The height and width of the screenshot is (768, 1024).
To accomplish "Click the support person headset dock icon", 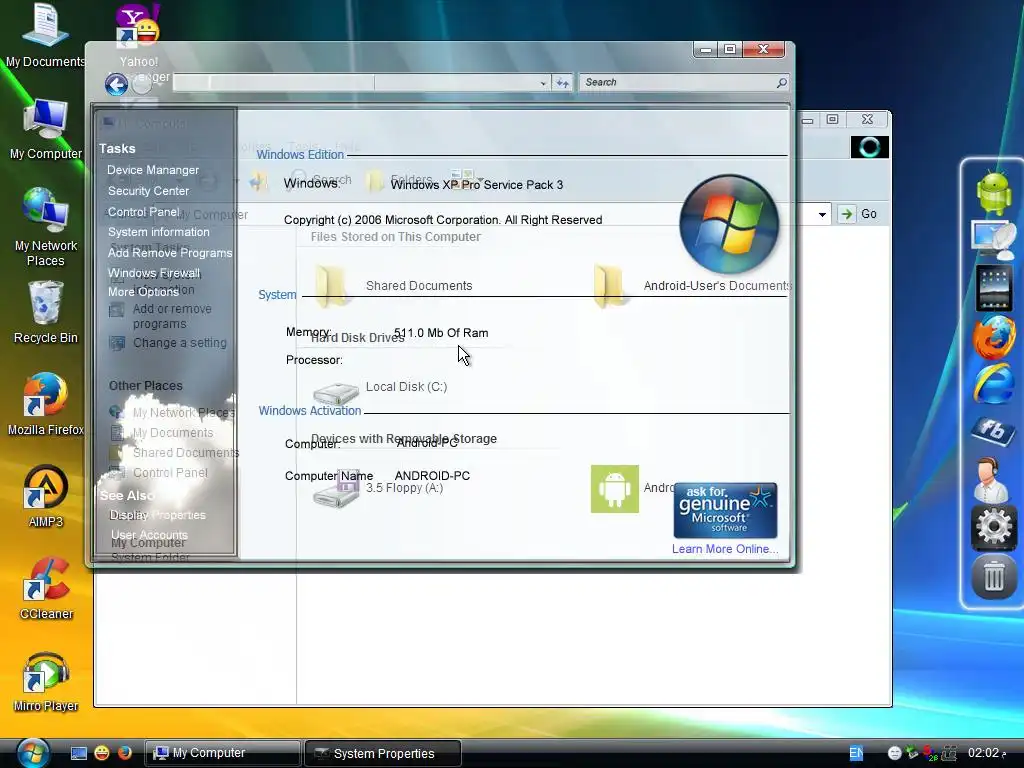I will point(991,479).
